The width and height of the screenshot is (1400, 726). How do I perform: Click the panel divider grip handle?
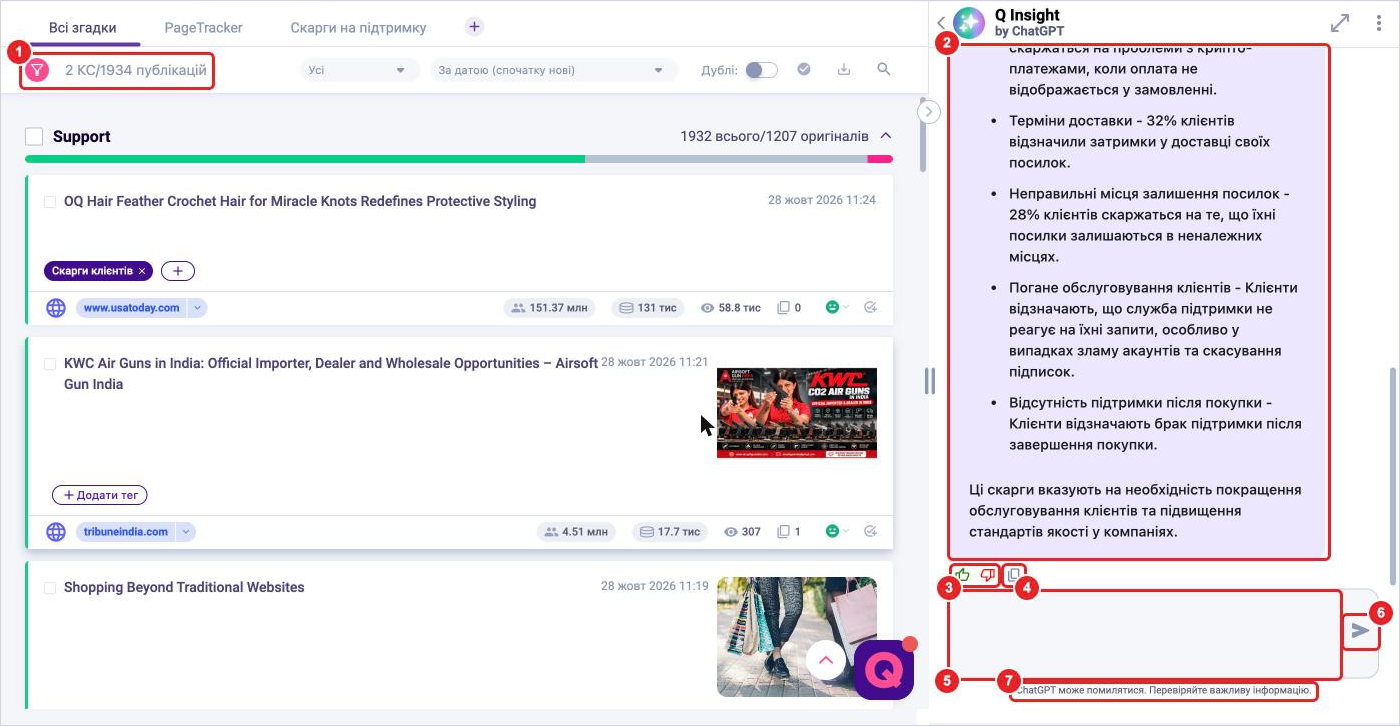point(930,380)
